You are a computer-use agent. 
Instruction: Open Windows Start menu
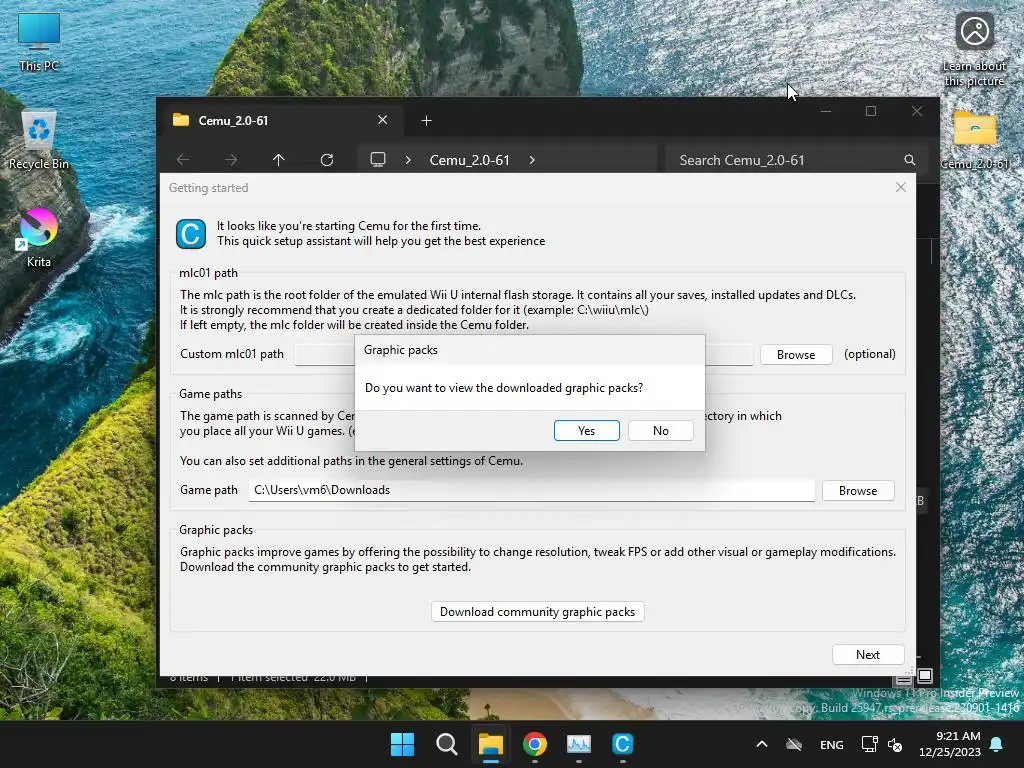(x=402, y=744)
